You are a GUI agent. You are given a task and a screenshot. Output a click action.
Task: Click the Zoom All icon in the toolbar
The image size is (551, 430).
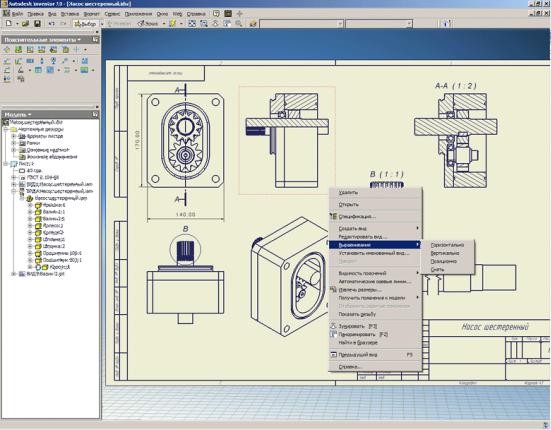pyautogui.click(x=192, y=24)
